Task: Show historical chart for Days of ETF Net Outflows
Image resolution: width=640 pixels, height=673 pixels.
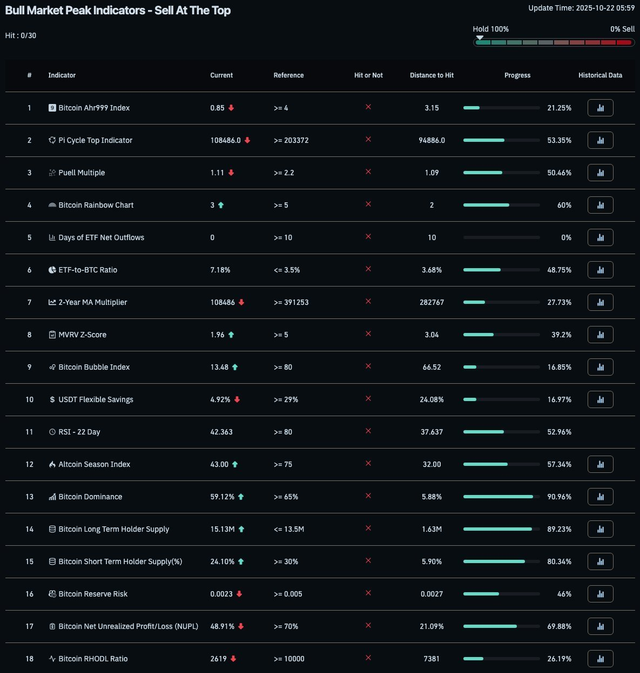Action: [x=600, y=237]
